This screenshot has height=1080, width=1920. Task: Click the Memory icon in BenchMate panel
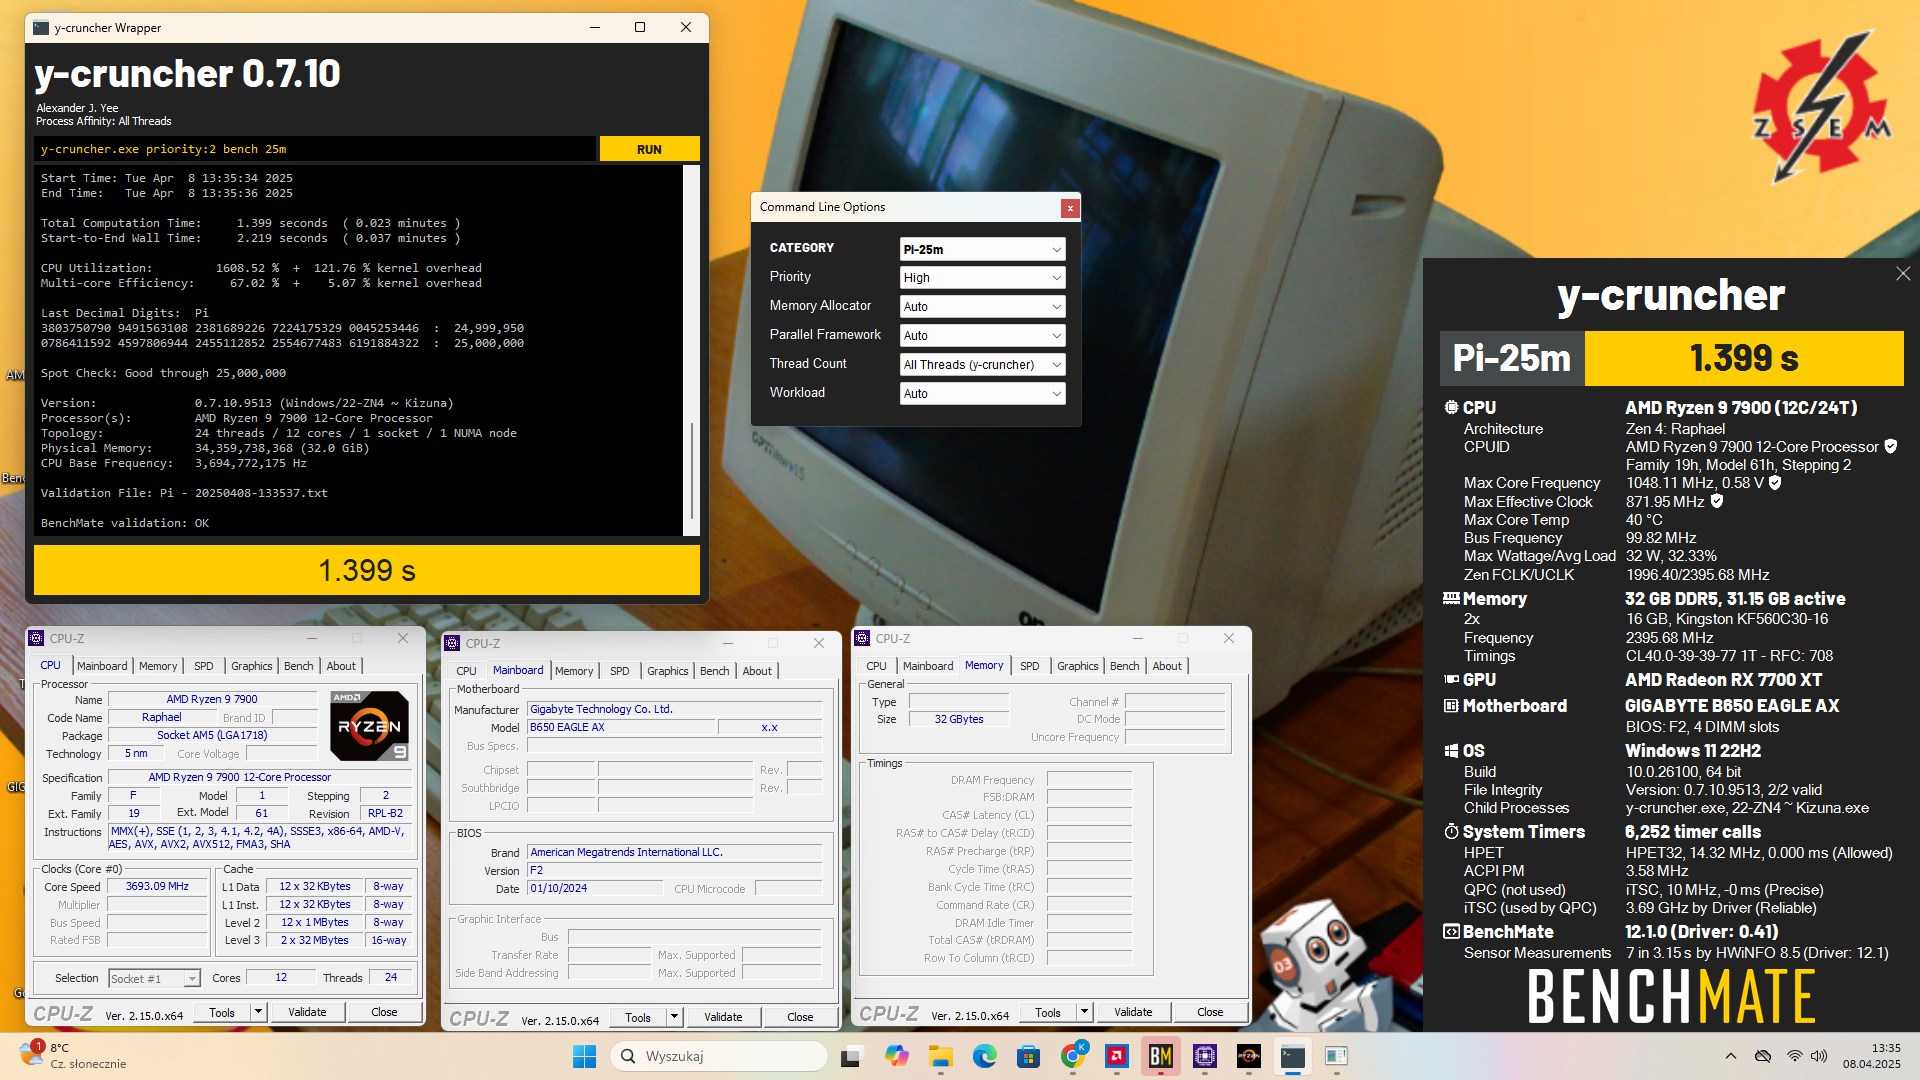point(1451,598)
